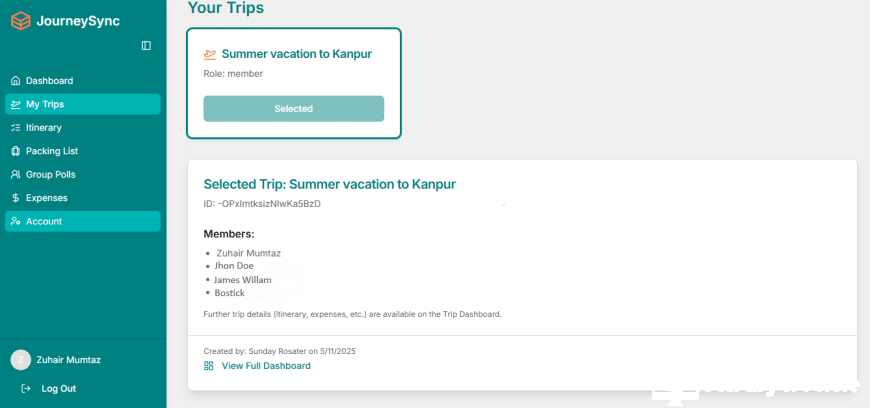Click the Account user icon
The height and width of the screenshot is (408, 870).
(15, 222)
